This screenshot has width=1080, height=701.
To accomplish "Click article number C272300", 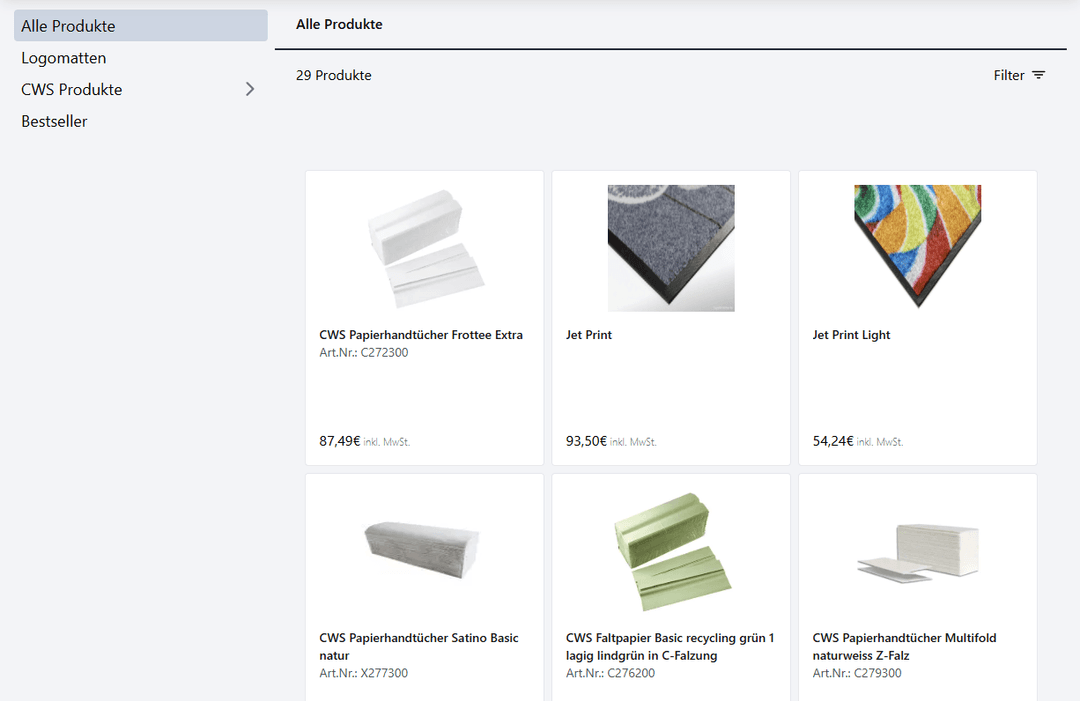I will coord(363,352).
